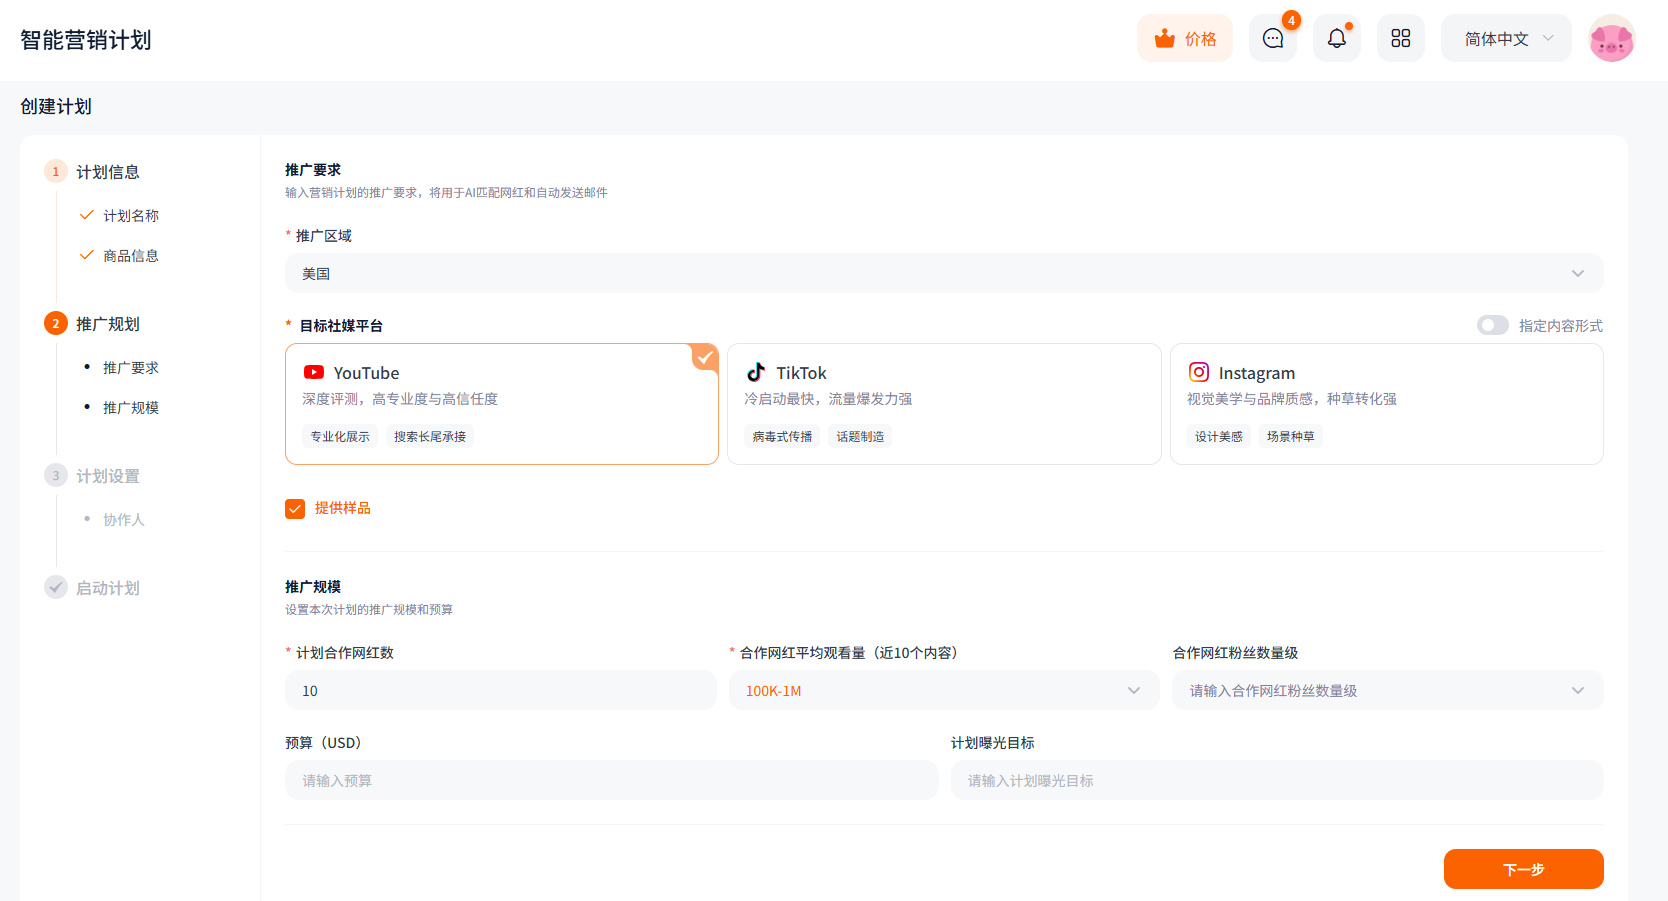Uncheck the 提供样品 checkbox
The width and height of the screenshot is (1668, 901).
pos(295,509)
